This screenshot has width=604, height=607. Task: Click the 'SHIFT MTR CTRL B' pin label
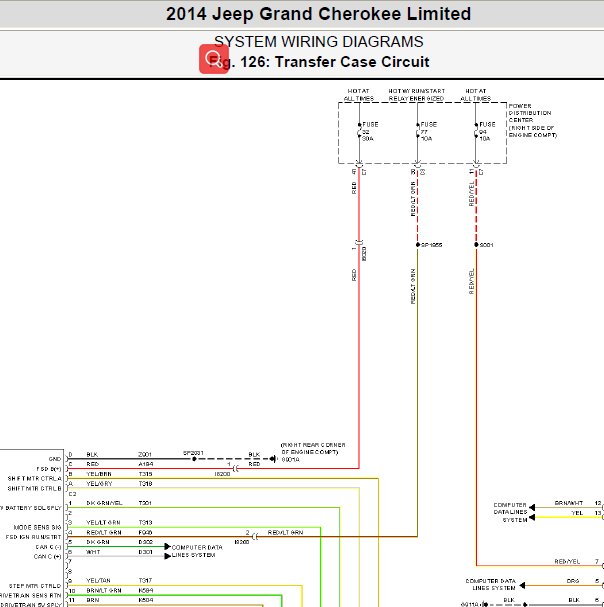tap(34, 489)
